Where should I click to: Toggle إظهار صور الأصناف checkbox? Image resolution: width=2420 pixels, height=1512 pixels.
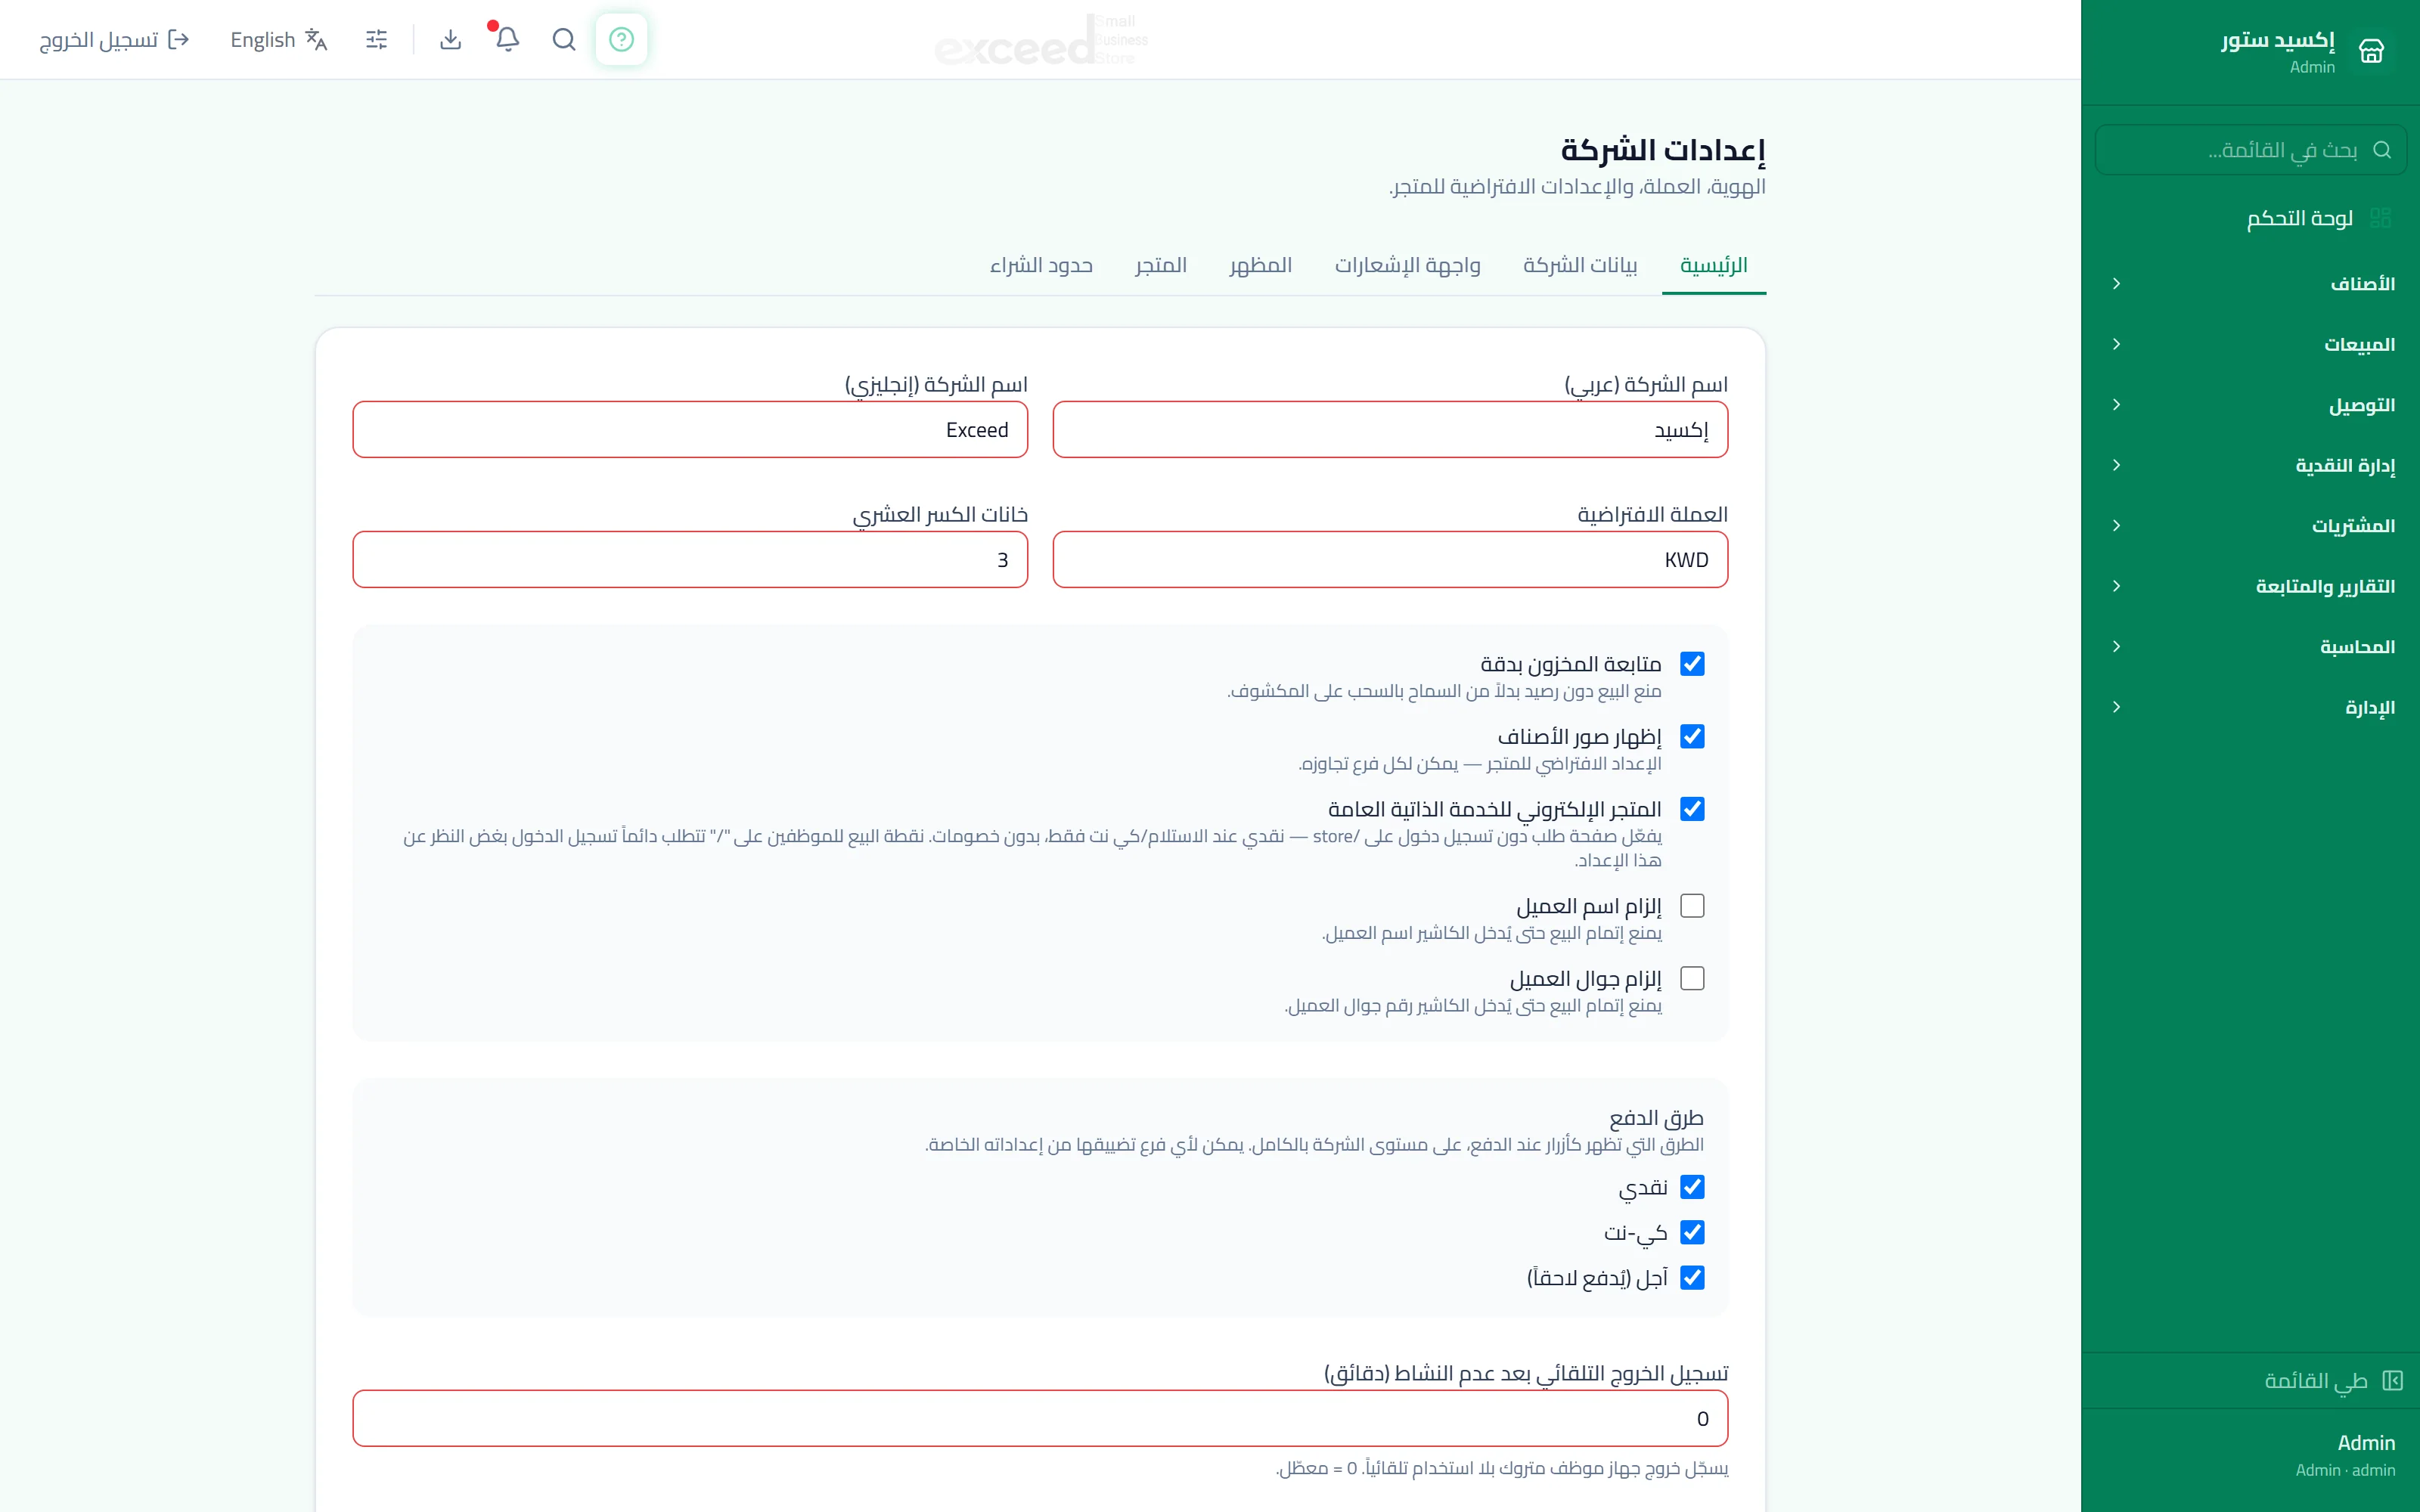(1692, 736)
